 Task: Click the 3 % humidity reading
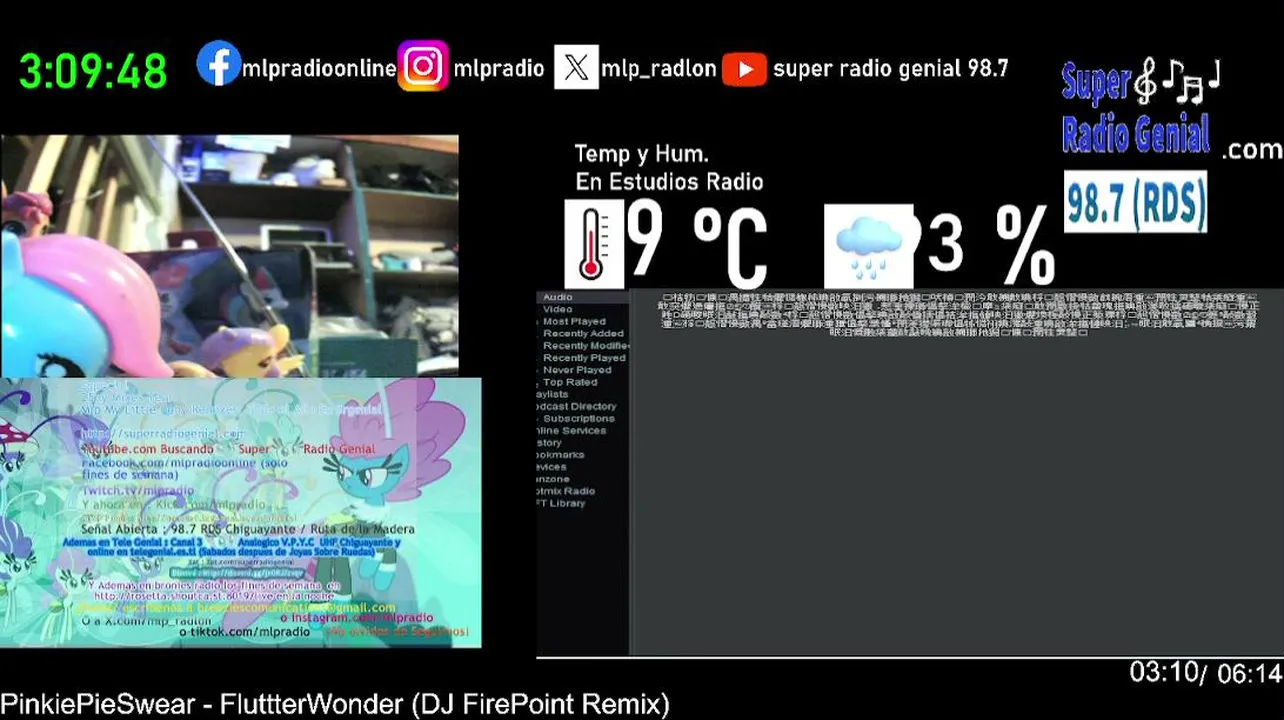pyautogui.click(x=991, y=246)
